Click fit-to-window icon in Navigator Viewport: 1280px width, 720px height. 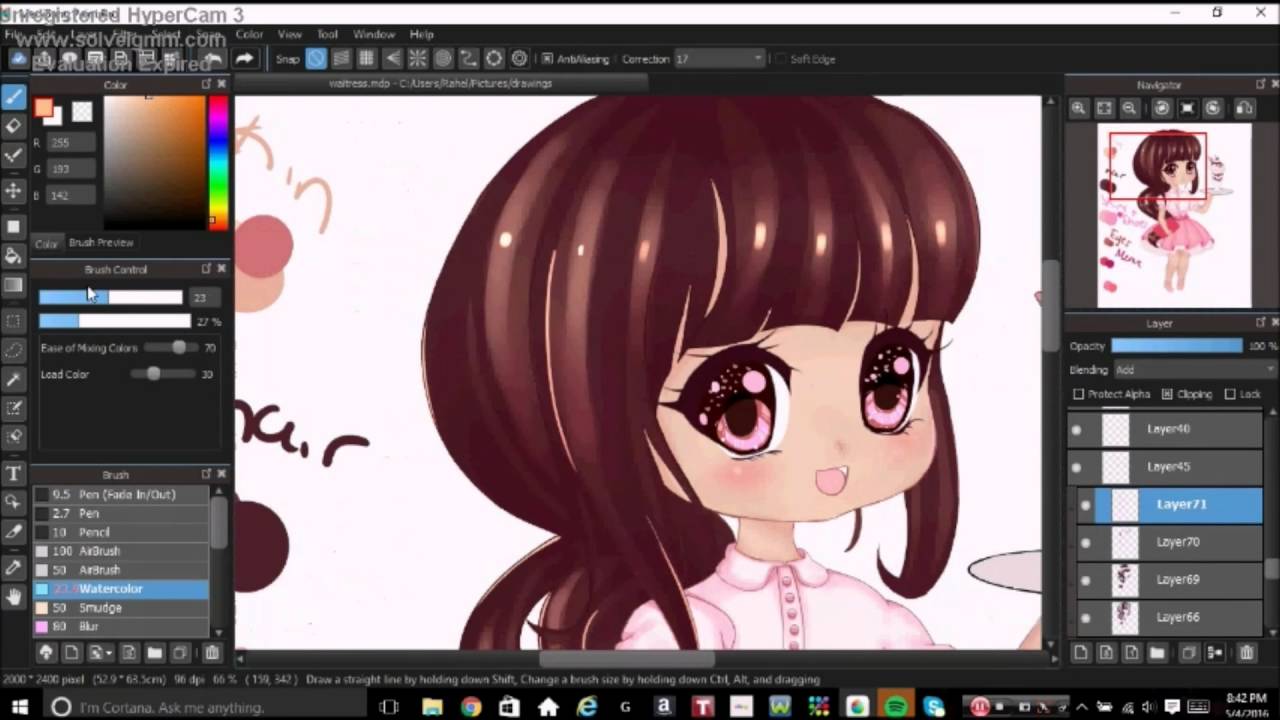tap(1104, 108)
